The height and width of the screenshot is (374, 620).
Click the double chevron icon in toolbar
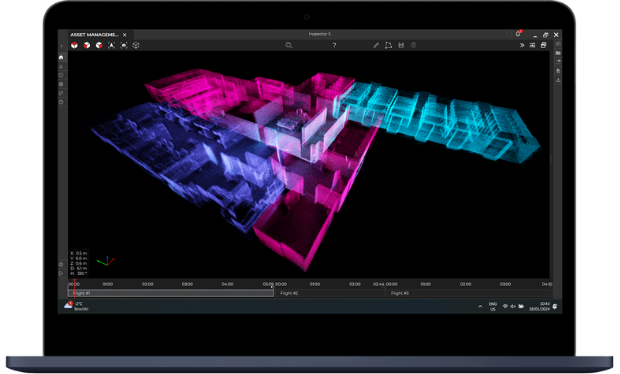point(522,45)
